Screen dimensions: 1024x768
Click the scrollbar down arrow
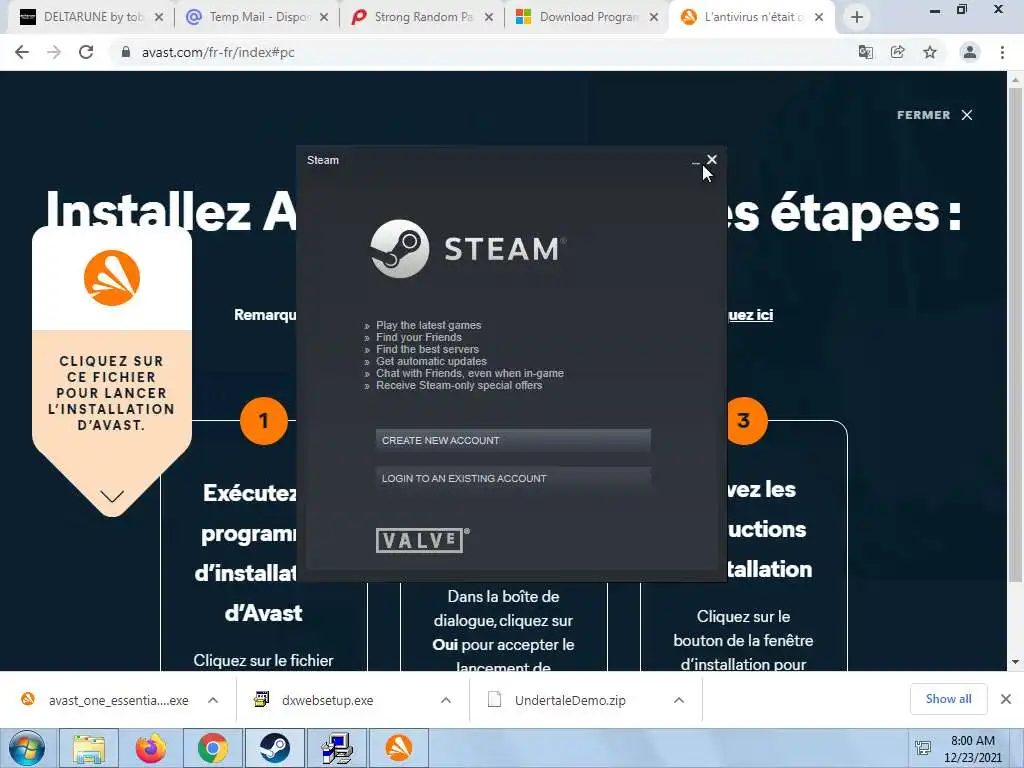[x=1015, y=662]
